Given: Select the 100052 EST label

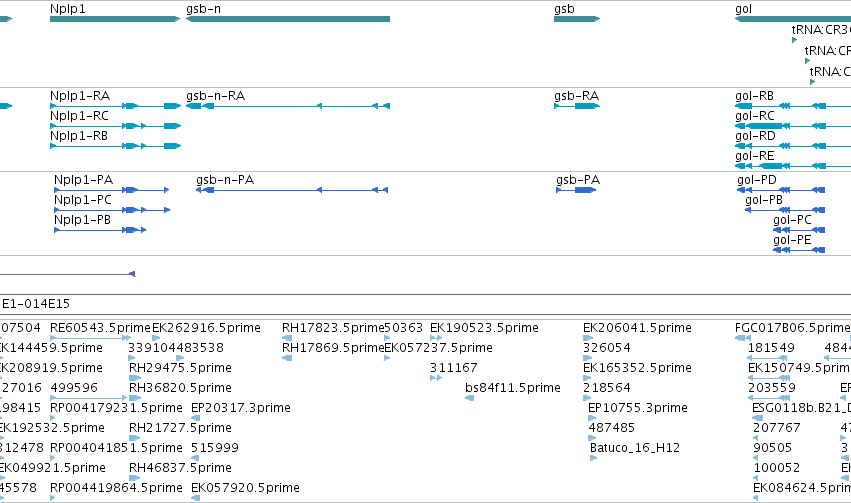Looking at the screenshot, I should click(x=777, y=468).
